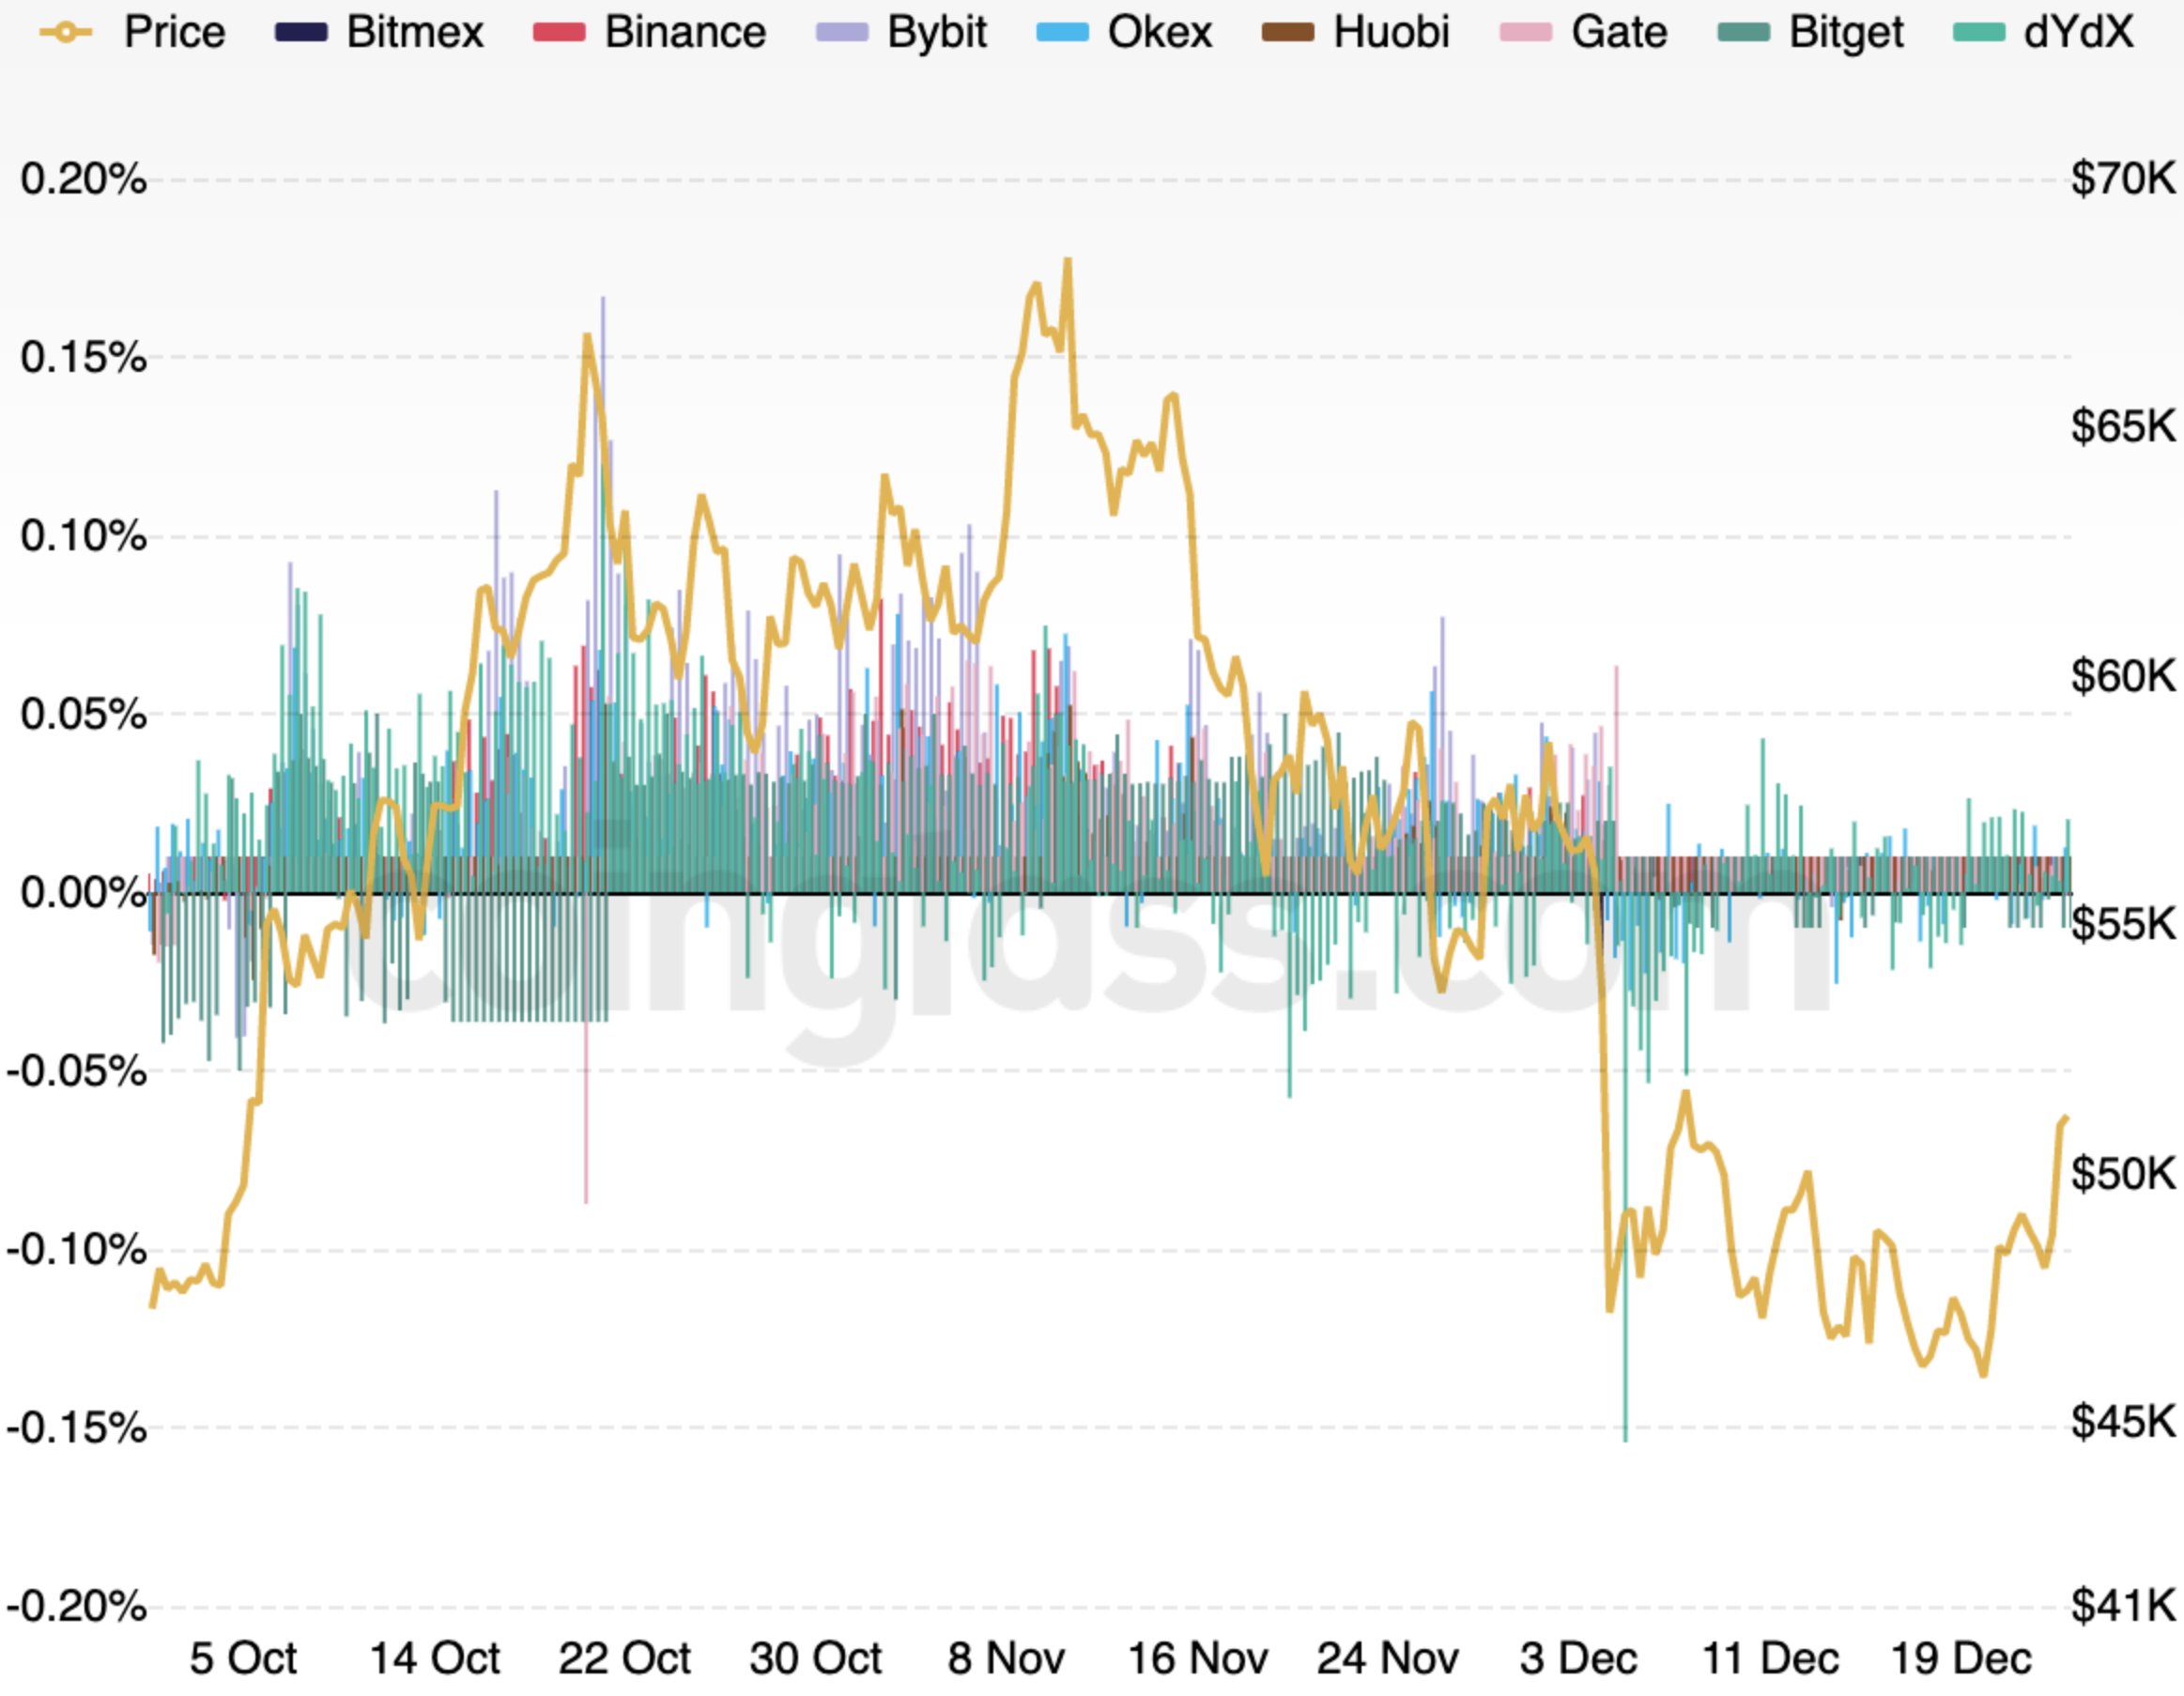The width and height of the screenshot is (2184, 1696).
Task: Click the tall pink negative bar in October
Action: coord(586,1048)
